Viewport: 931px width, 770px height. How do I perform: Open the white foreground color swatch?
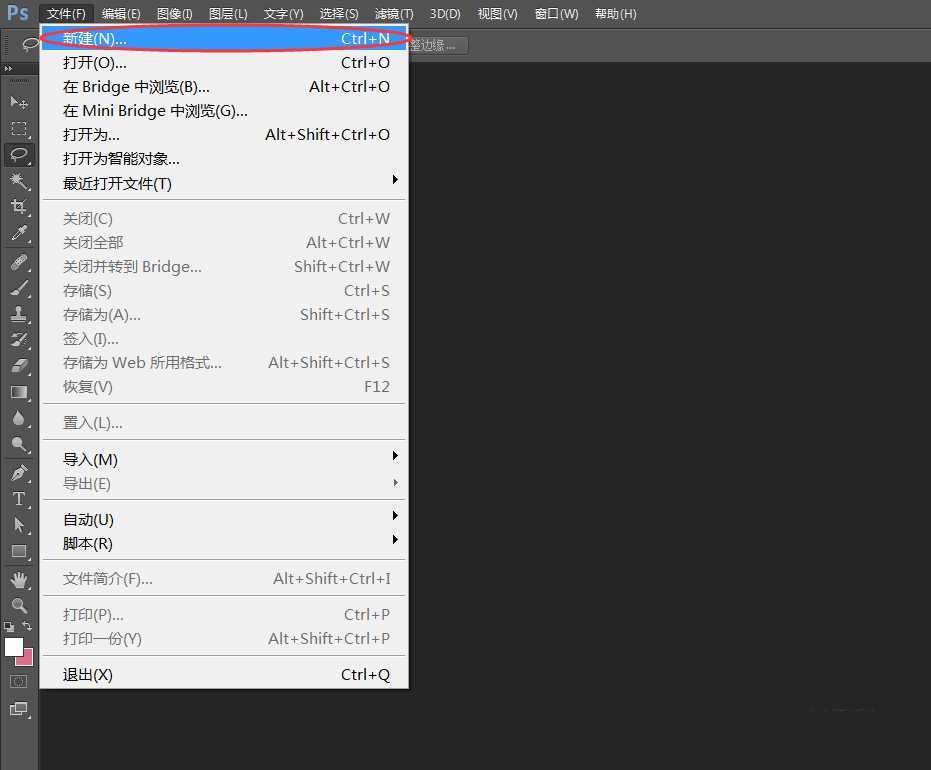point(13,646)
